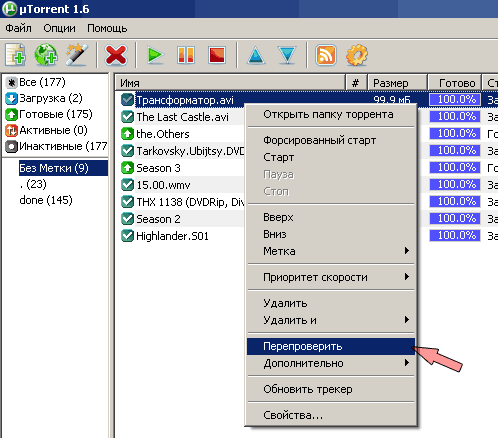498x438 pixels.
Task: Expand the Приоритет скорости submenu
Action: 332,277
